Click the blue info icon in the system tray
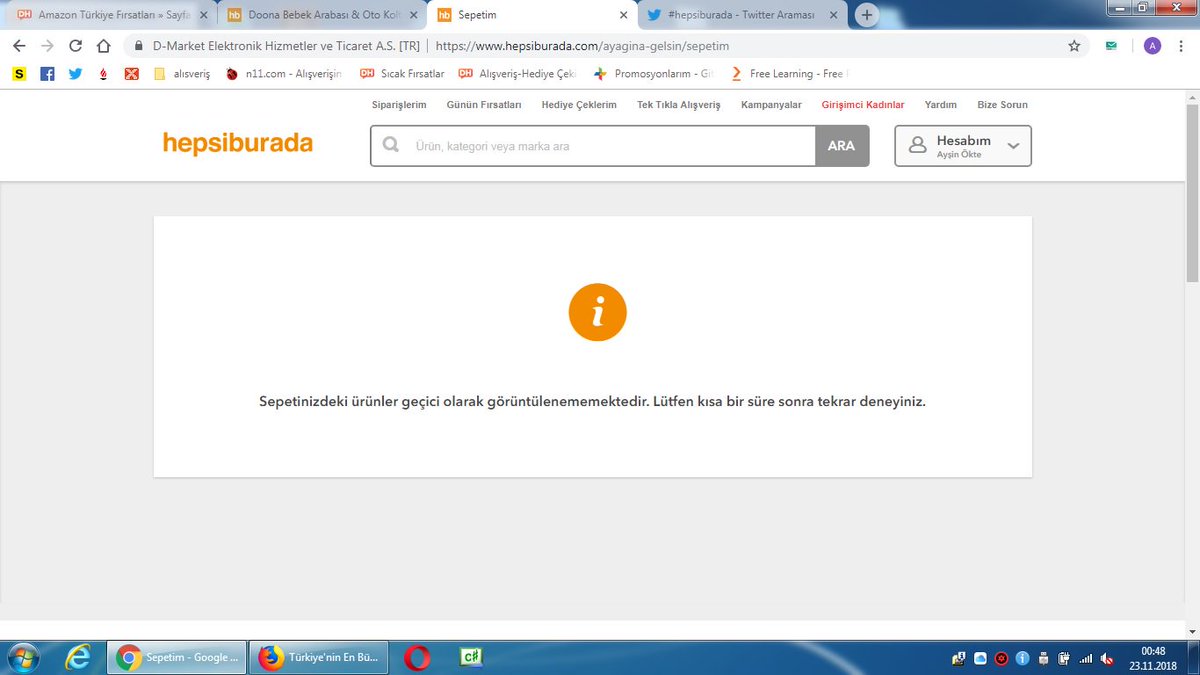The height and width of the screenshot is (675, 1200). point(1023,658)
